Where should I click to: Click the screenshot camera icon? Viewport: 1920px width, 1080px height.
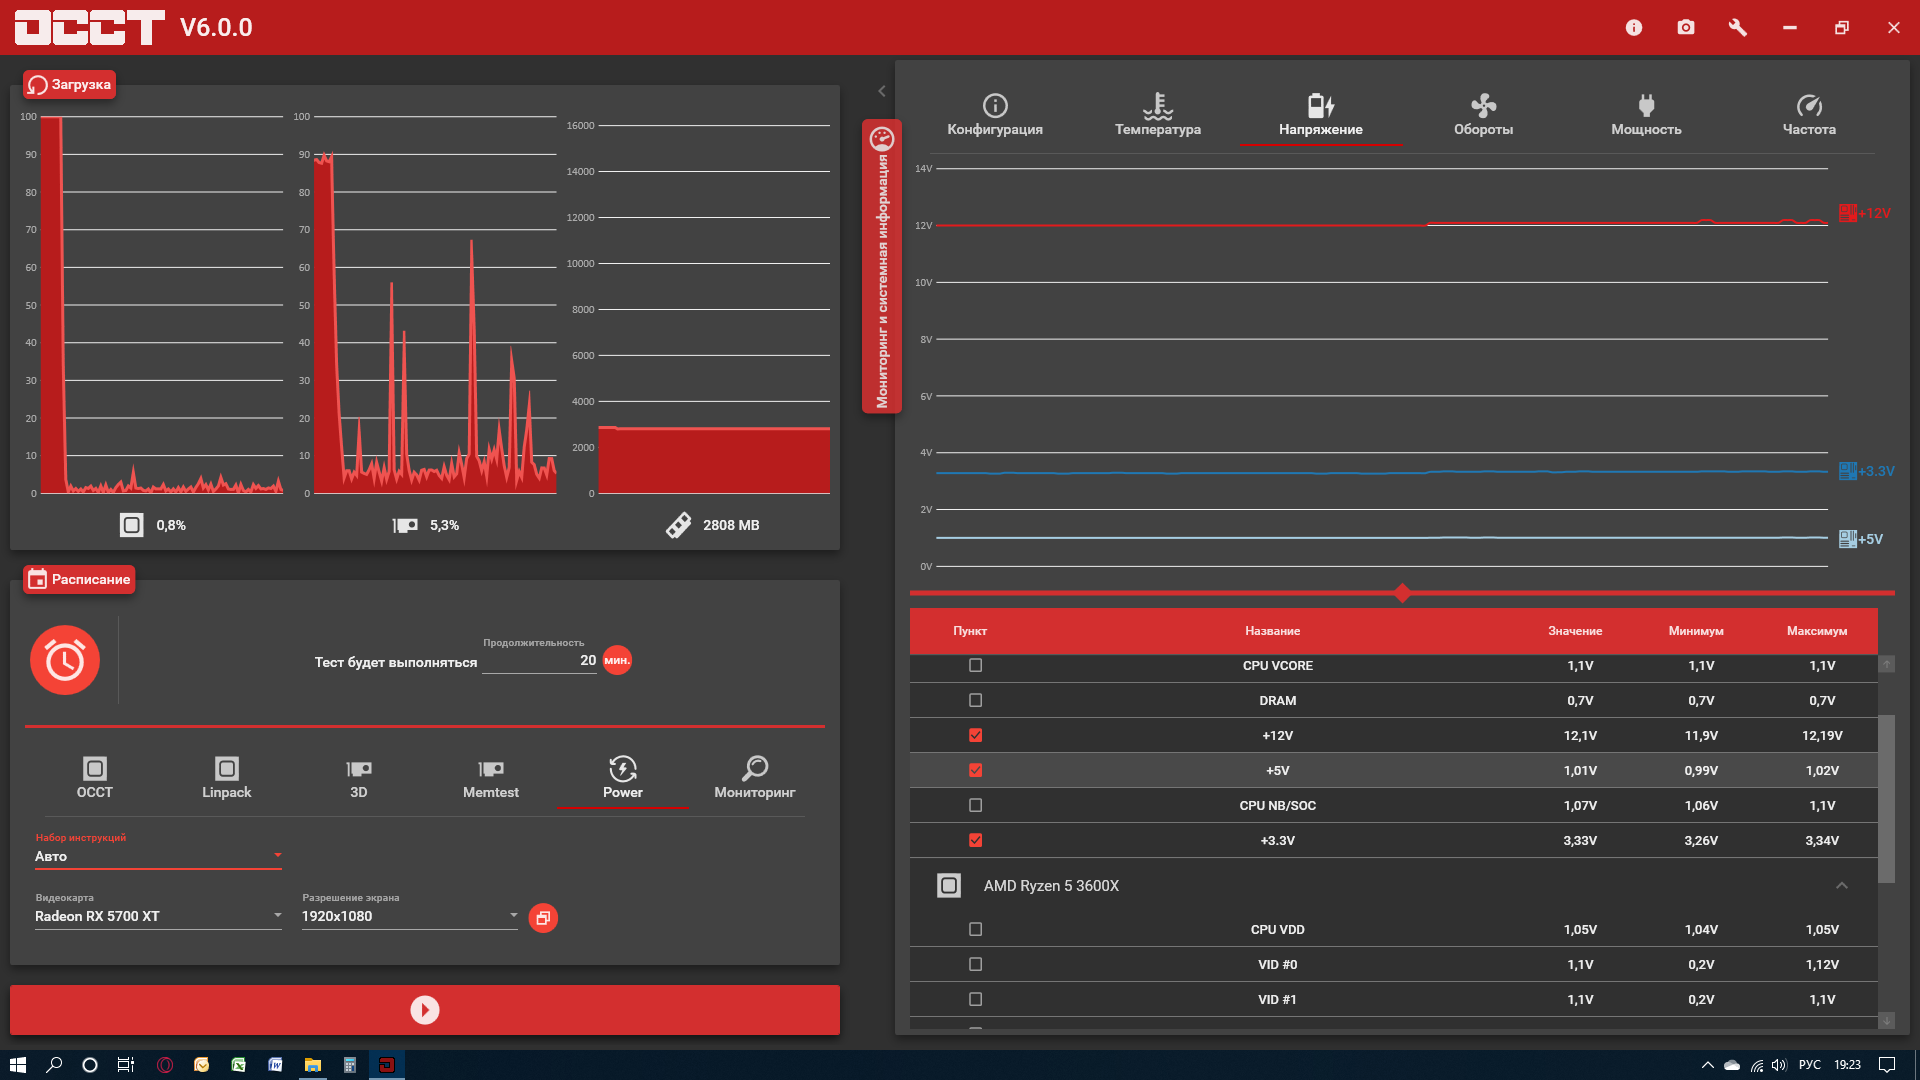pyautogui.click(x=1686, y=27)
